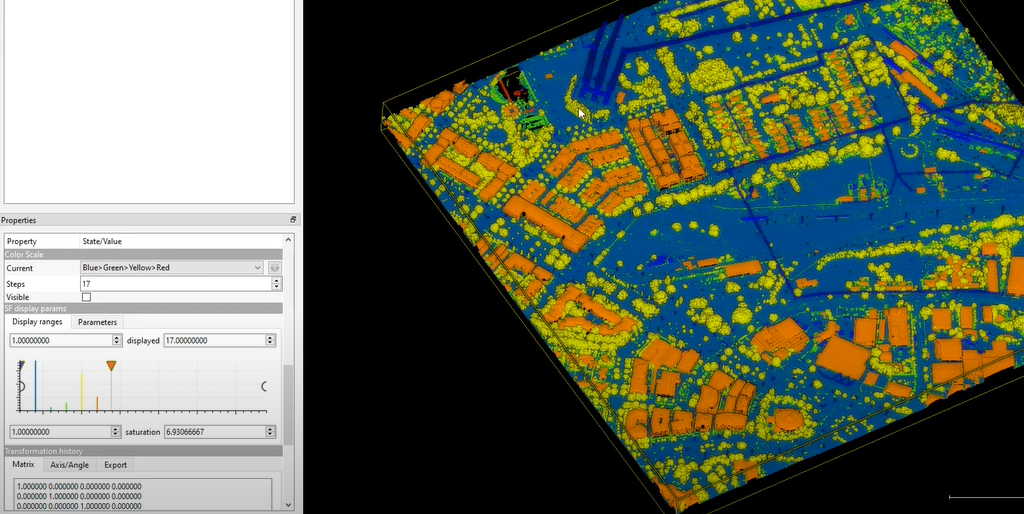Open the Matrix tab in Transformation history
The height and width of the screenshot is (514, 1024).
point(23,465)
